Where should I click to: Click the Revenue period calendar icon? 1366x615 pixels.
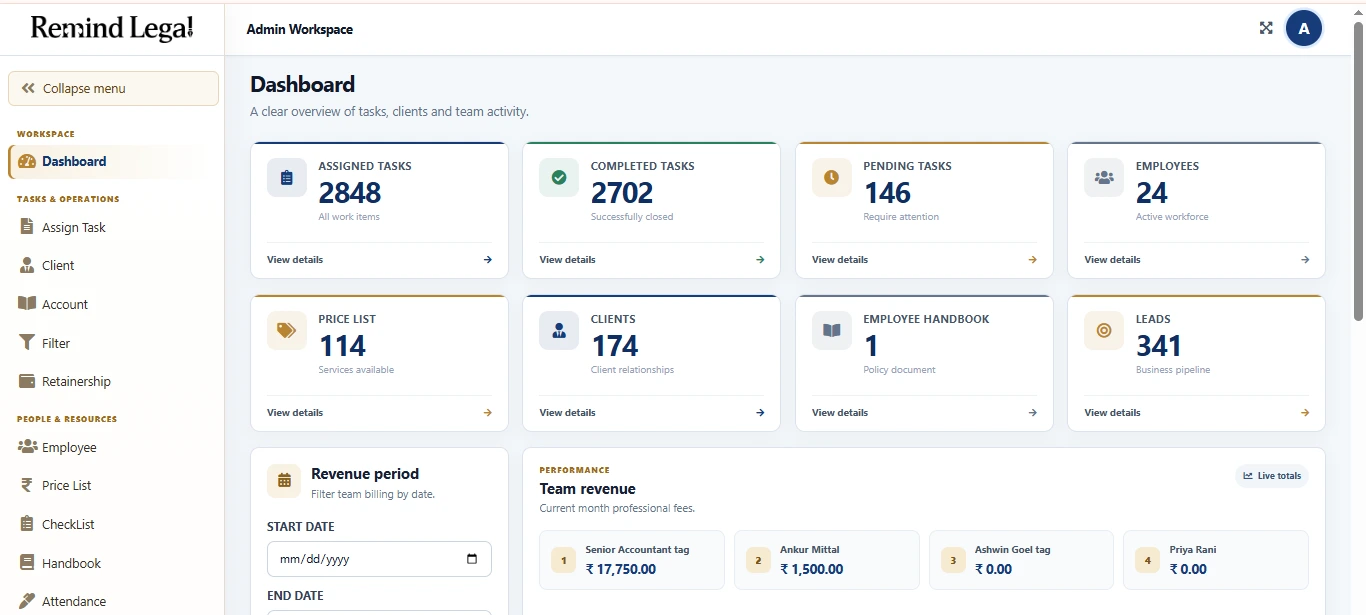[x=284, y=481]
